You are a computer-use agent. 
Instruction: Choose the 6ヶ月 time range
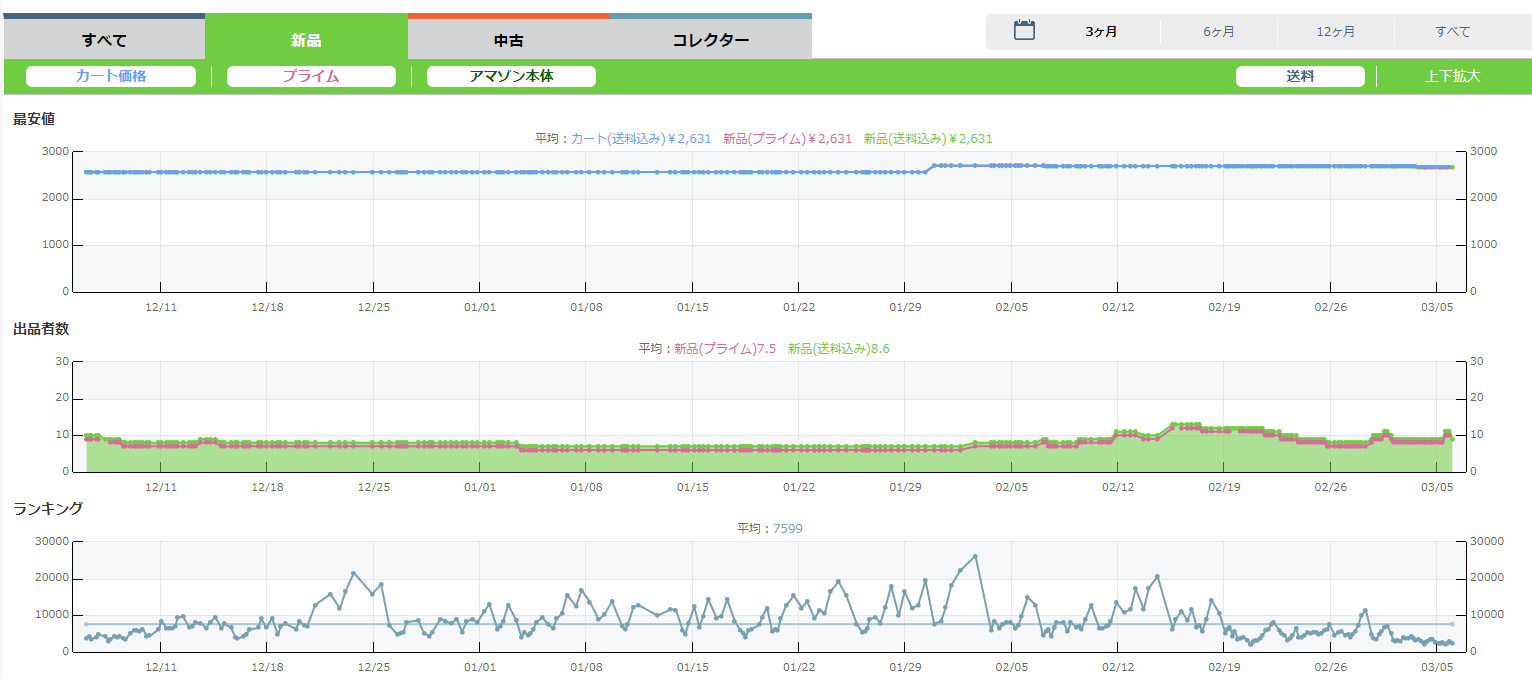[x=1218, y=32]
